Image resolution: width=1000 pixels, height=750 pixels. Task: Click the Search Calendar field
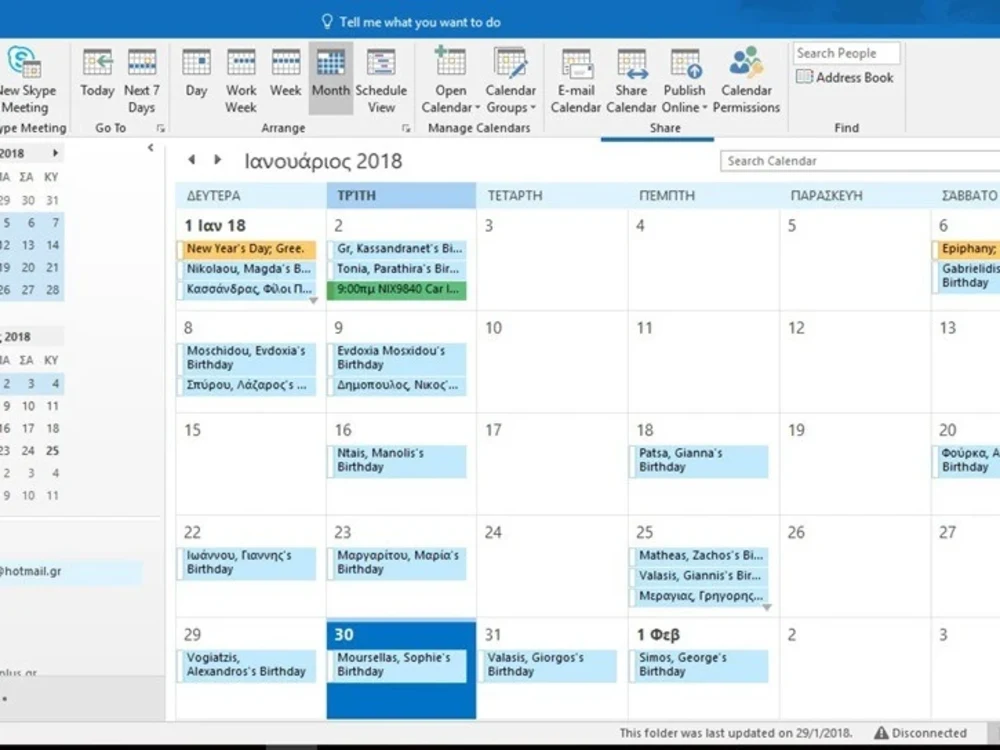click(860, 161)
